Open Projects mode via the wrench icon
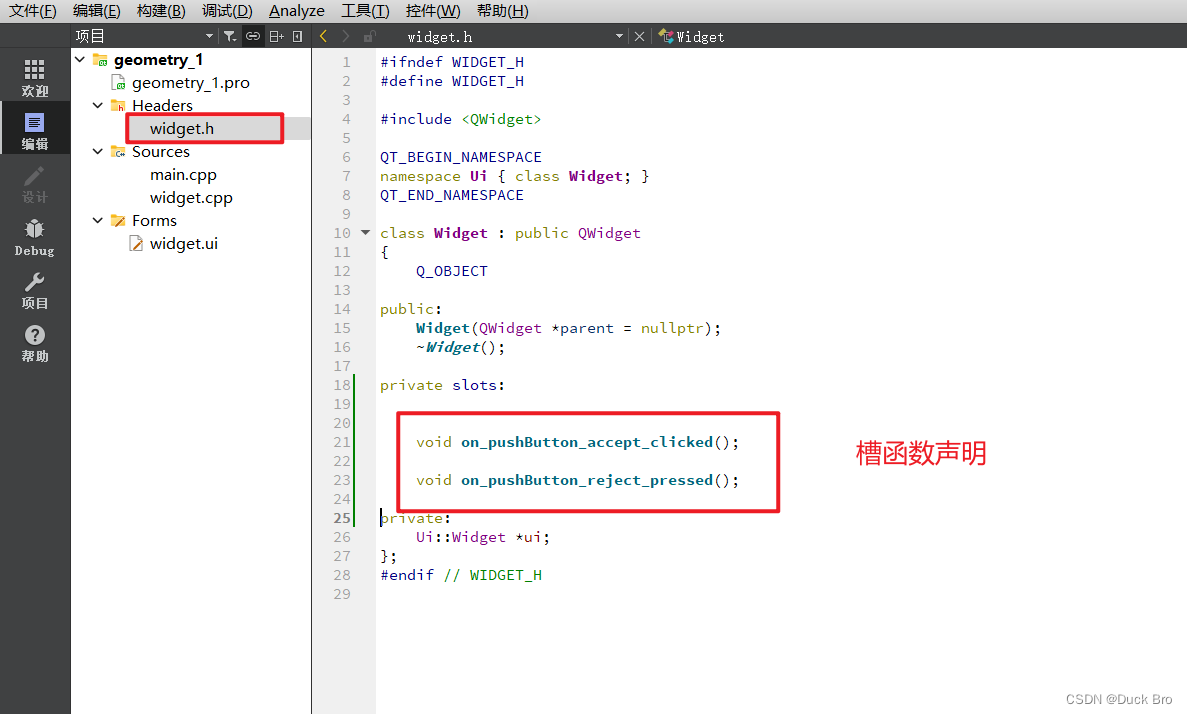This screenshot has height=714, width=1187. click(34, 285)
